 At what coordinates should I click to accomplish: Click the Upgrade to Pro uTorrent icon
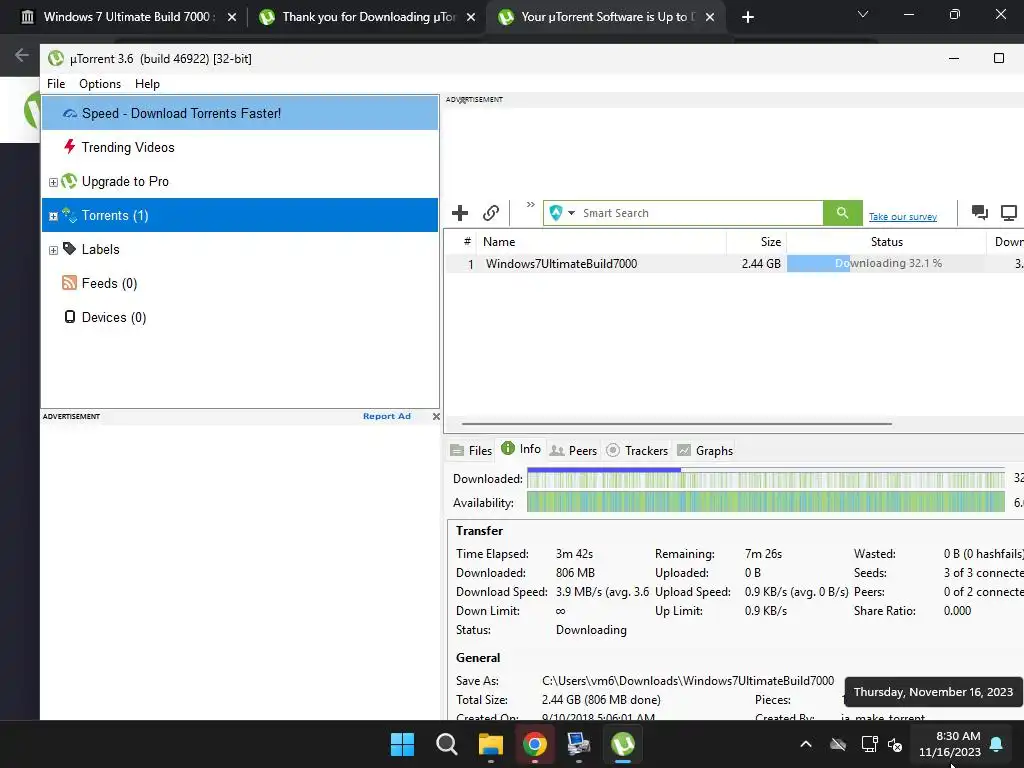pyautogui.click(x=69, y=181)
